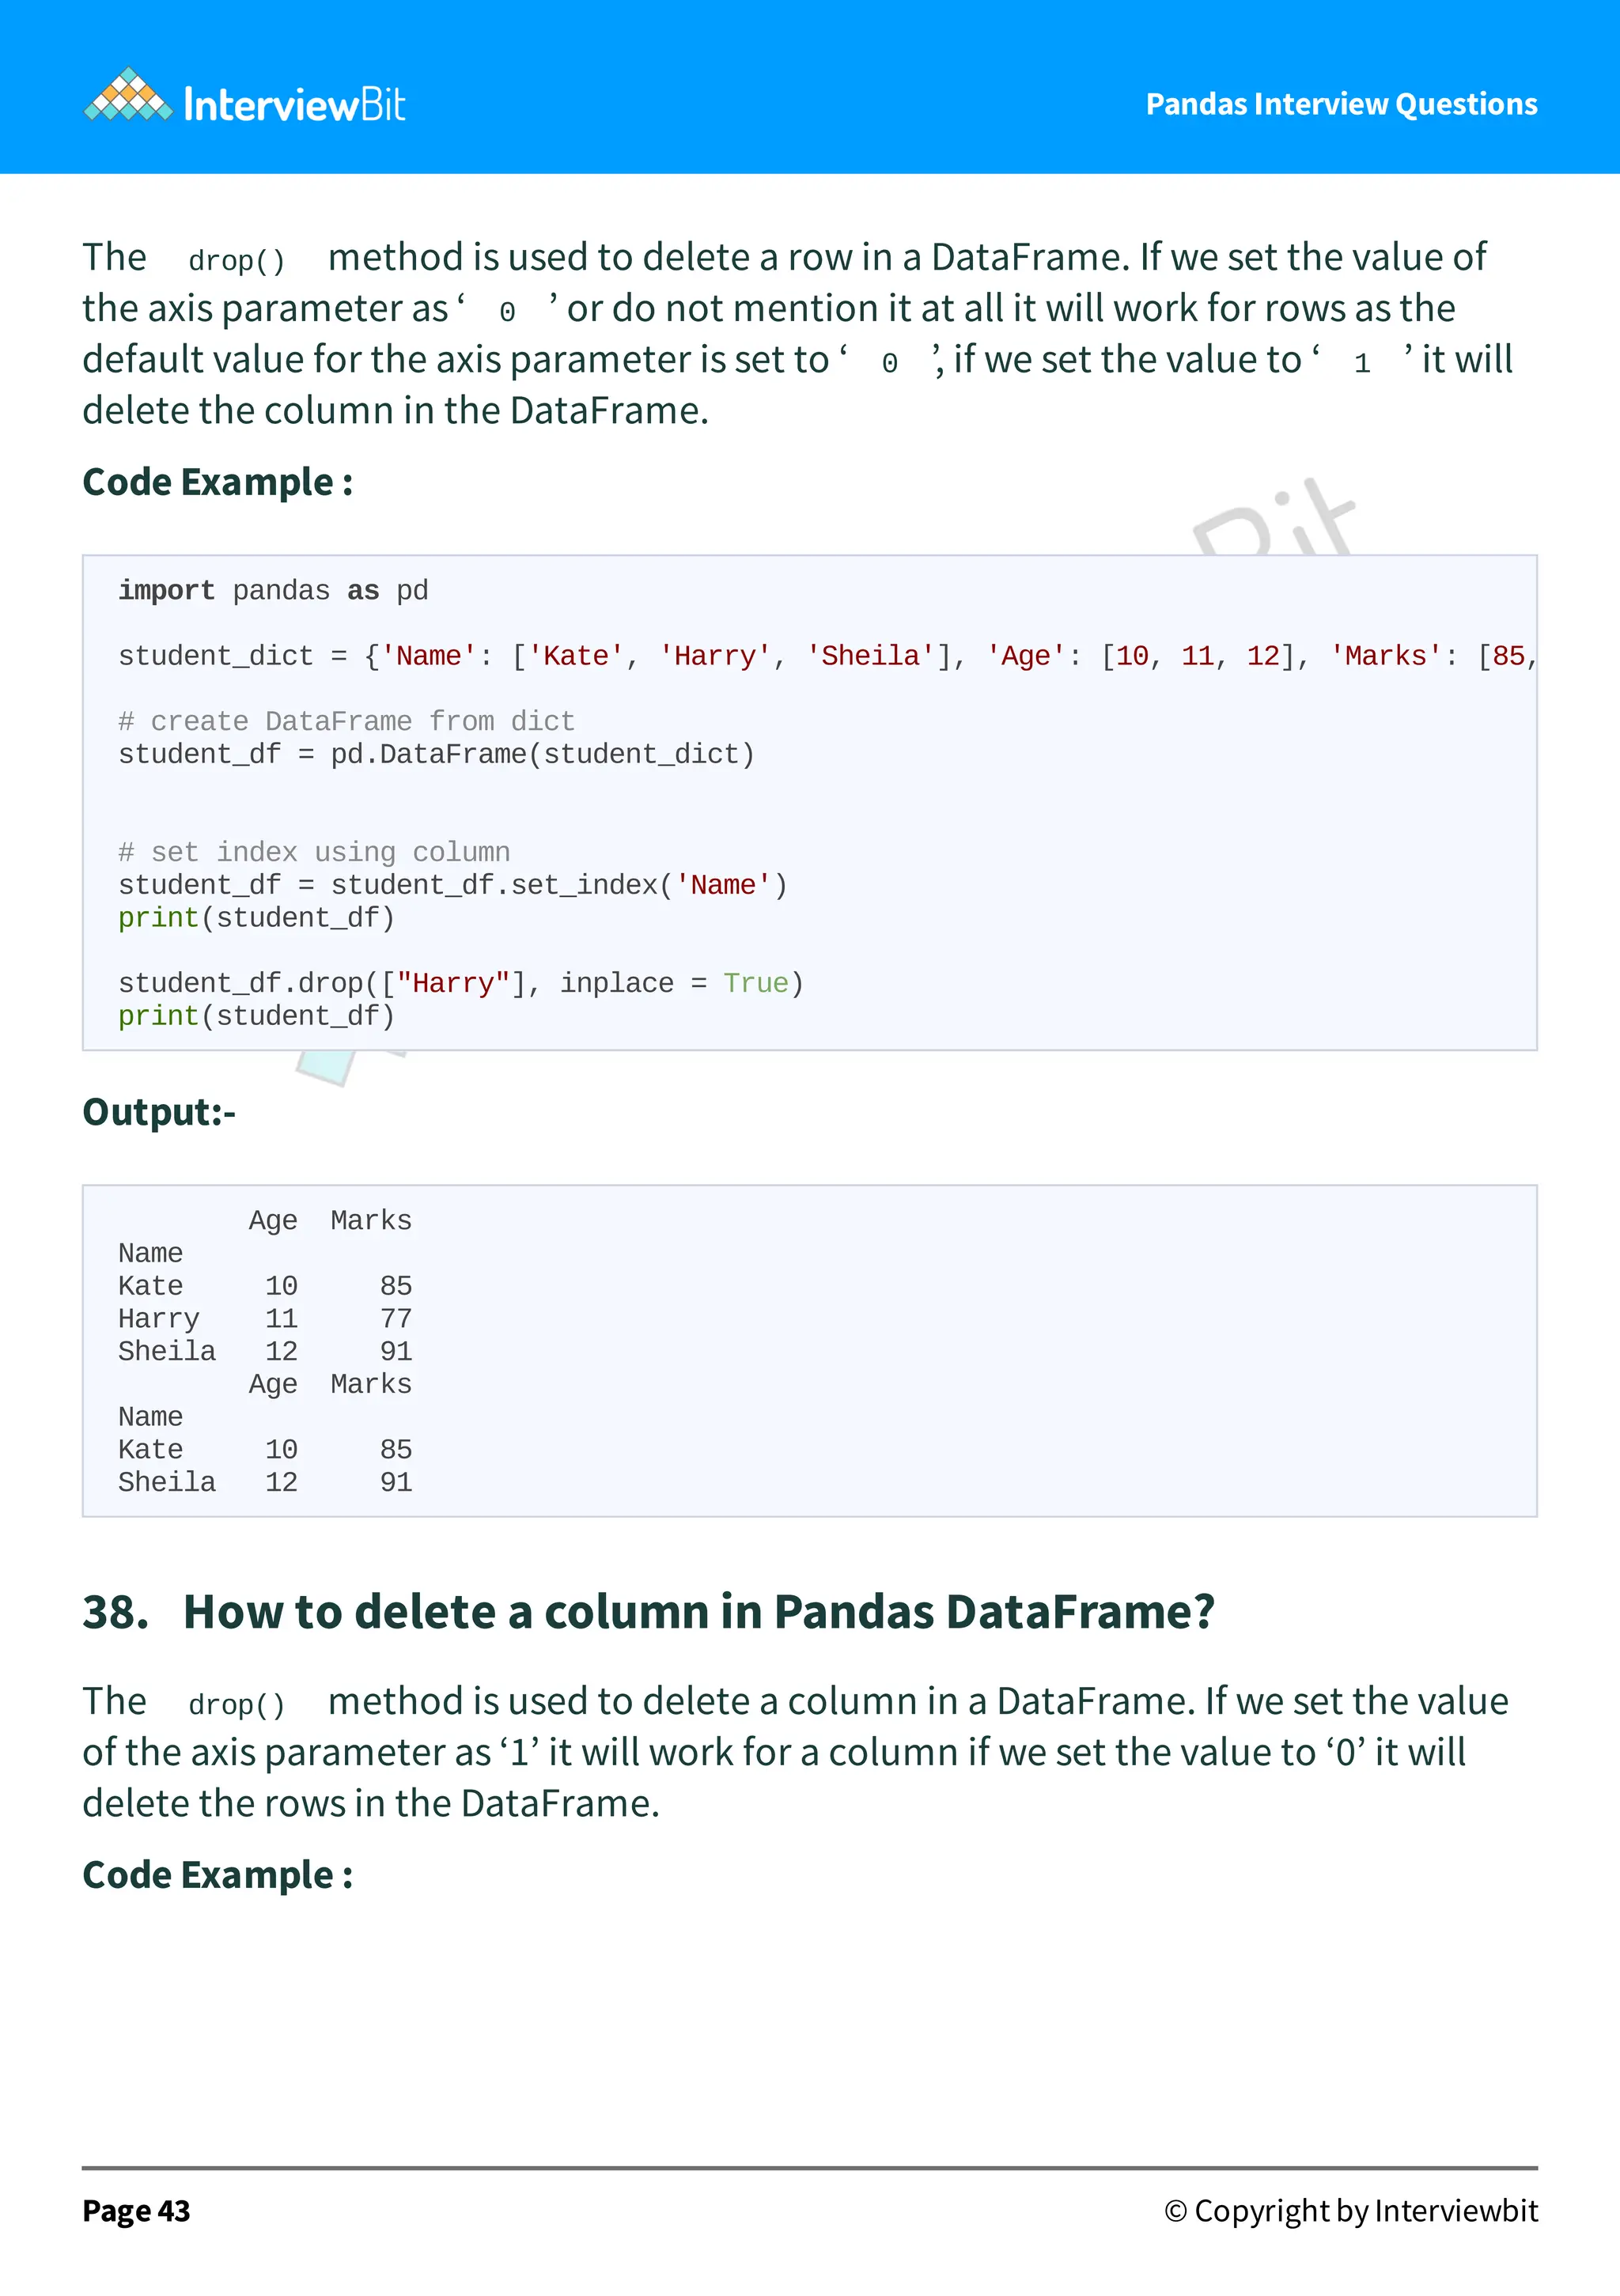
Task: Click the student_dict definition code line
Action: 826,656
